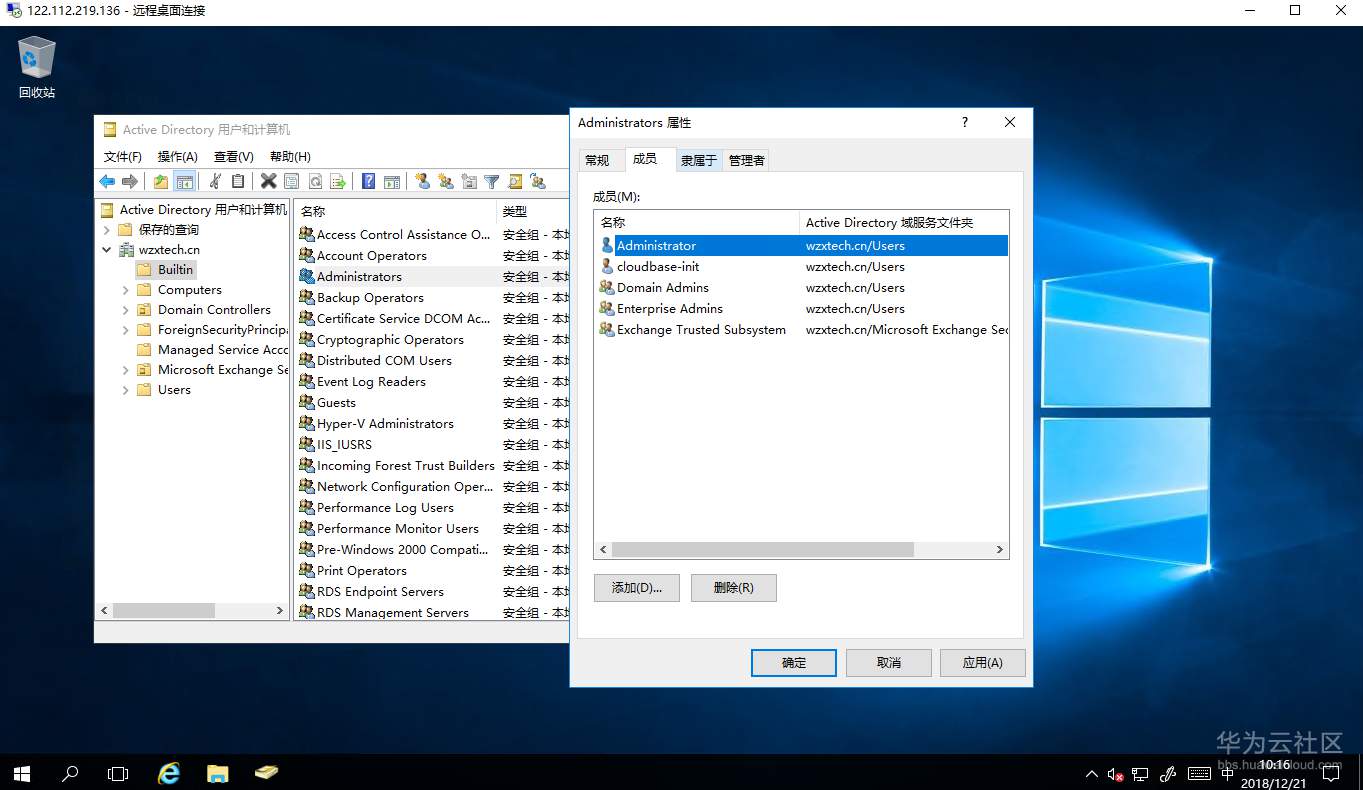This screenshot has width=1363, height=790.
Task: Expand the Computers tree node
Action: click(x=126, y=290)
